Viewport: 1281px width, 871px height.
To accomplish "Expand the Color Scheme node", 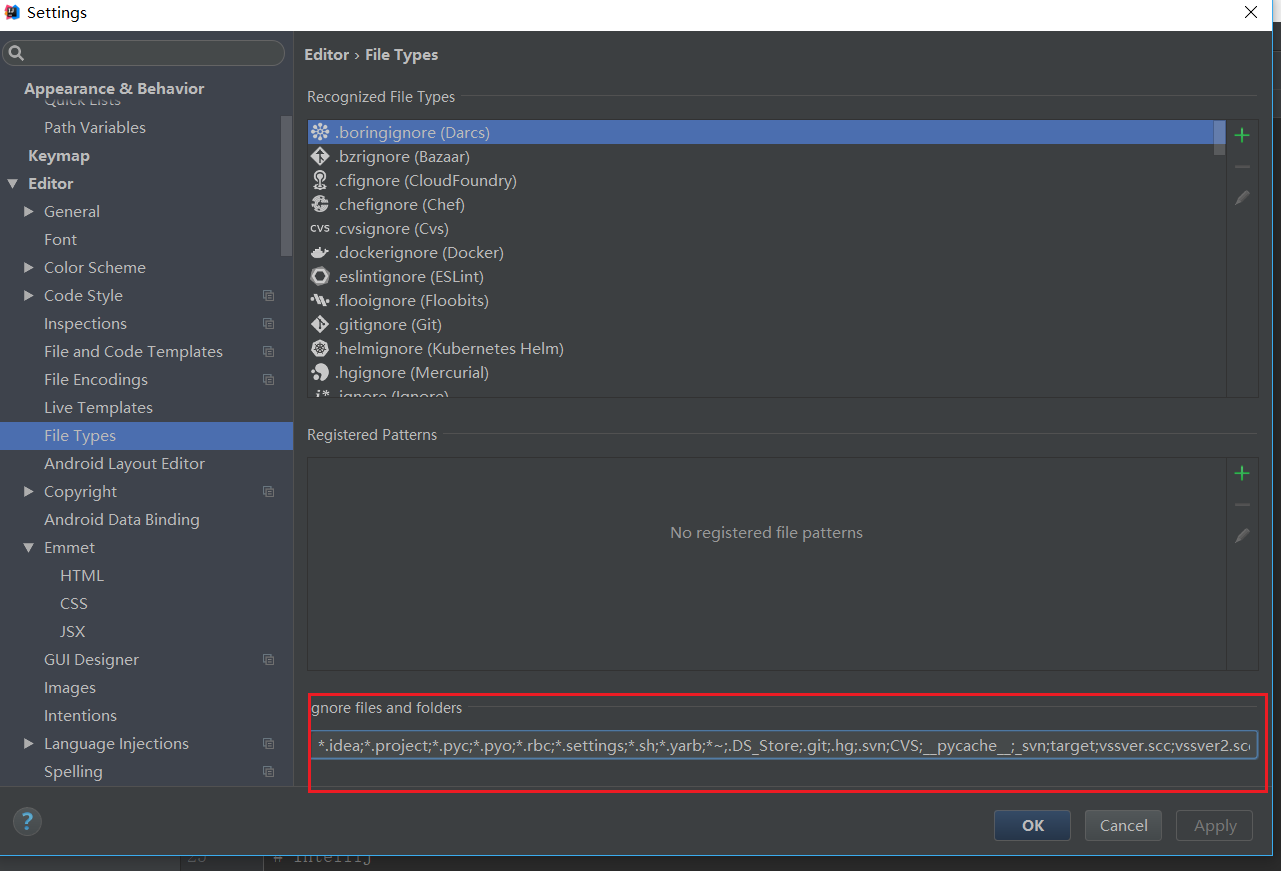I will (29, 268).
